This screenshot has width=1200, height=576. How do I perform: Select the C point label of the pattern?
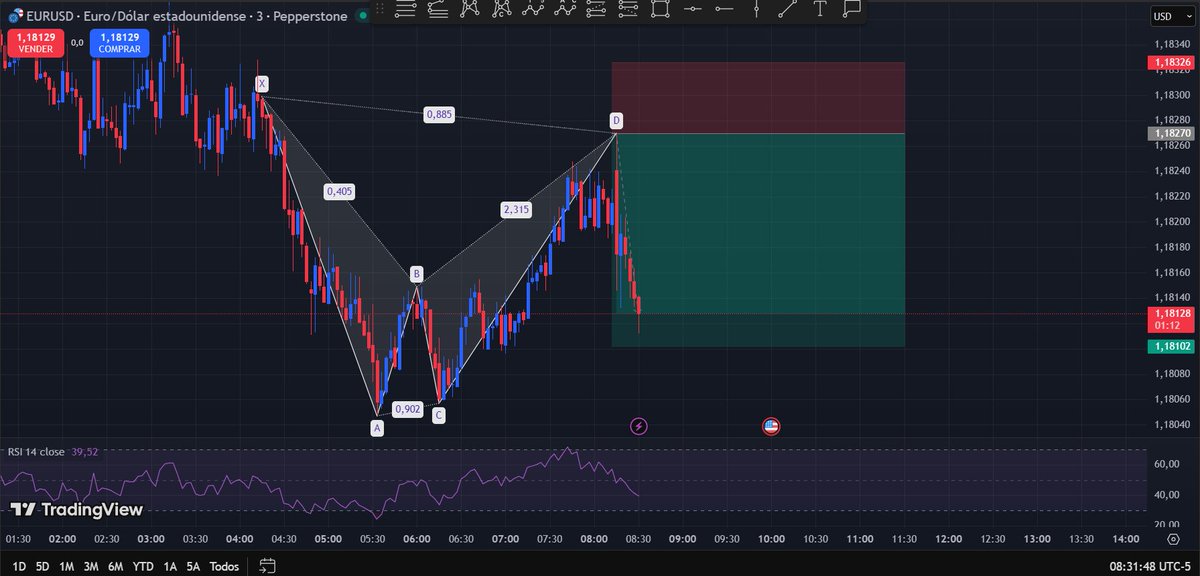click(x=439, y=414)
